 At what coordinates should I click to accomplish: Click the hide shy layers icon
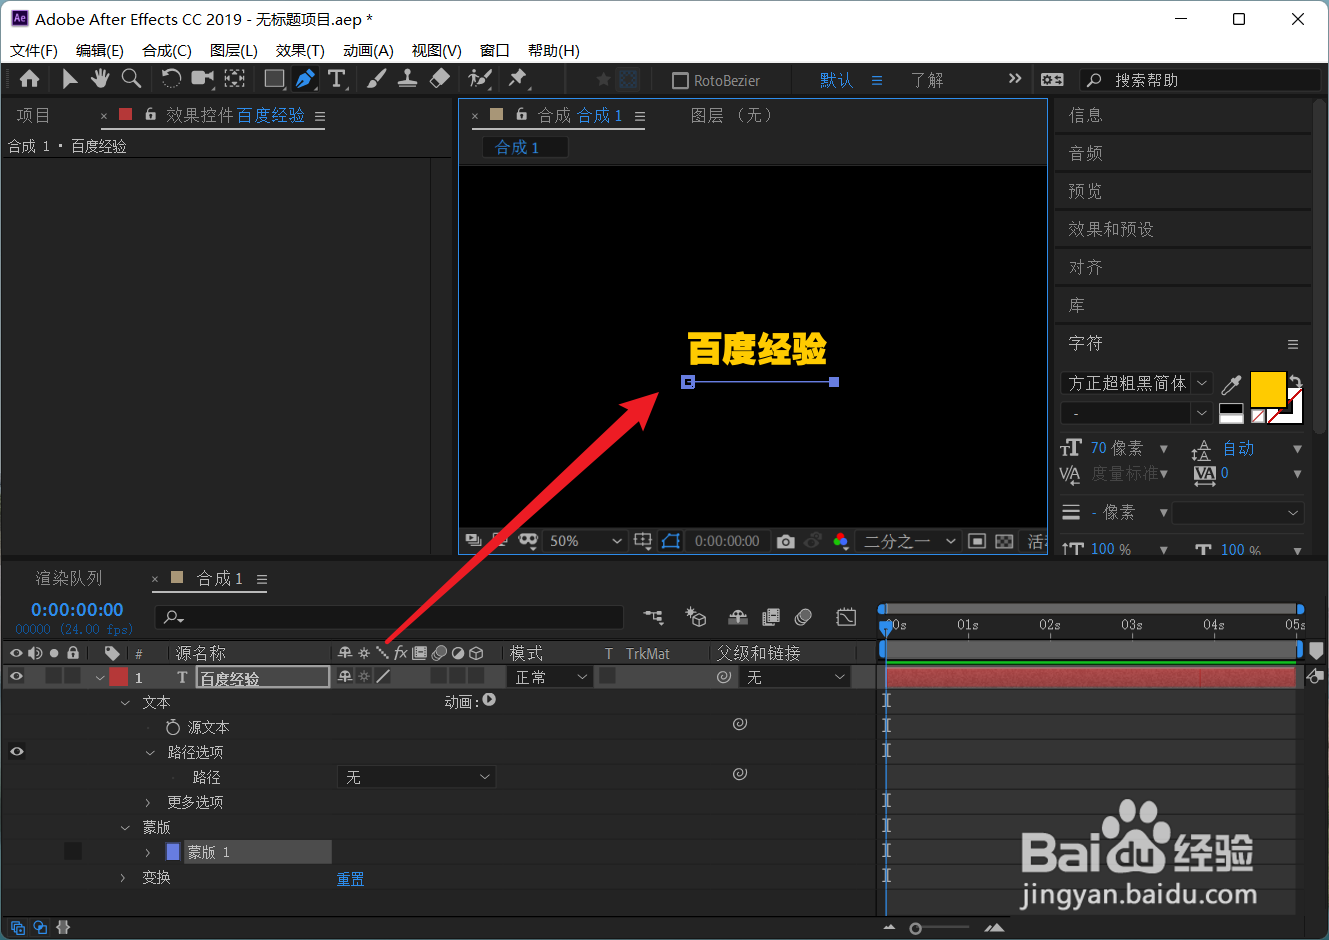point(738,617)
